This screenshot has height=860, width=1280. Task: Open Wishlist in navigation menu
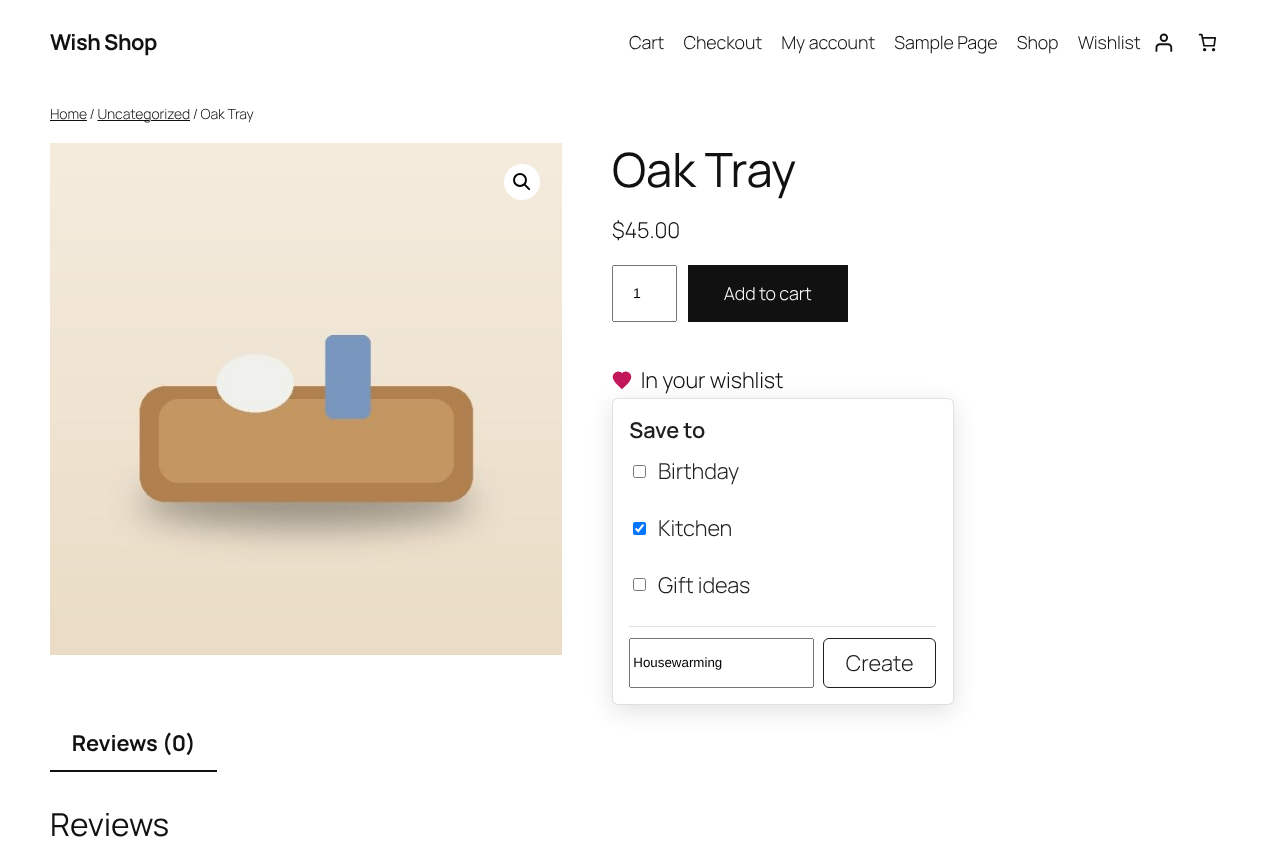click(1109, 43)
